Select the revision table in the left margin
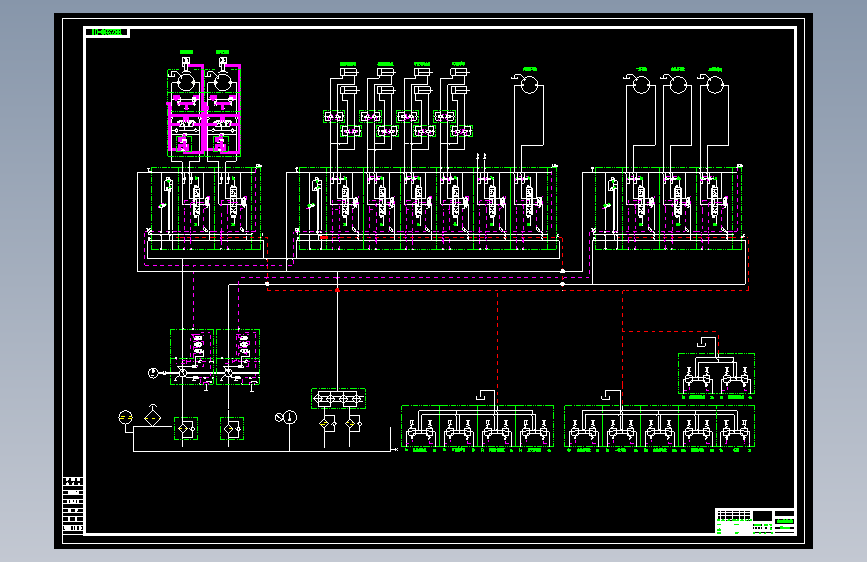Screen dimensions: 867x562 (x=73, y=505)
